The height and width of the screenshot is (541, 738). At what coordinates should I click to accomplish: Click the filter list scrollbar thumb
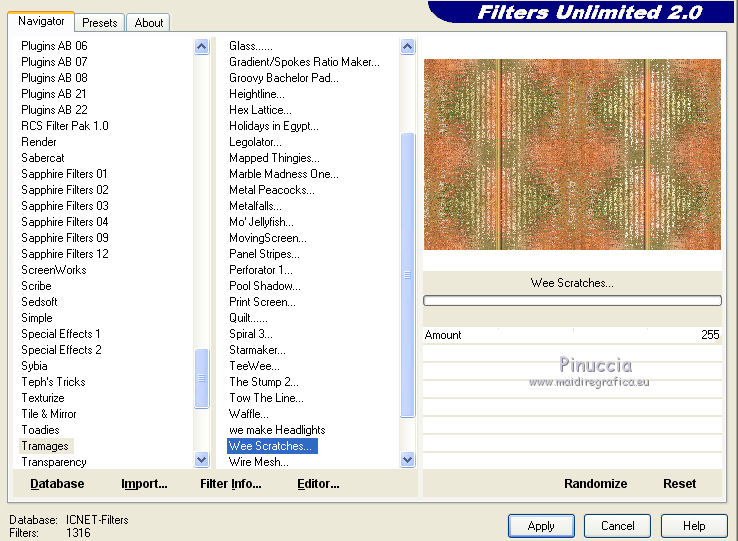pyautogui.click(x=408, y=275)
